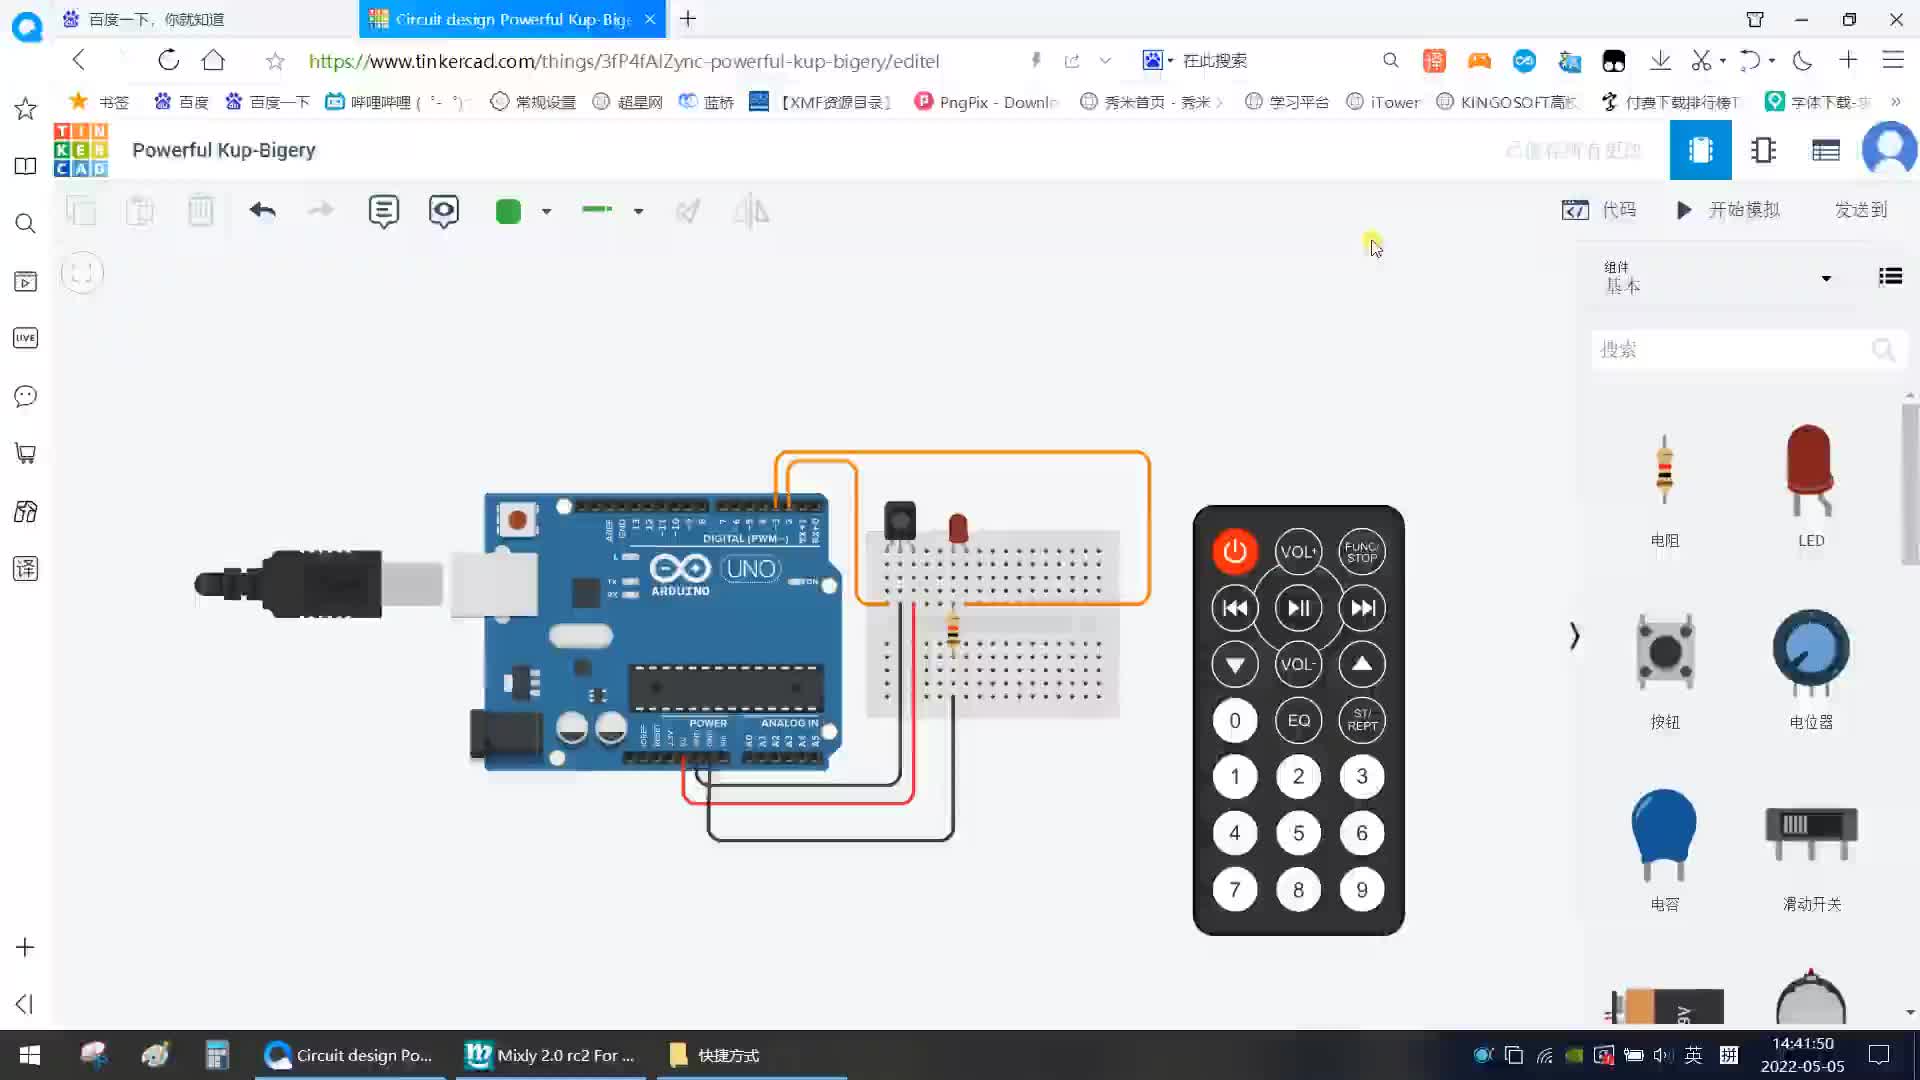Image resolution: width=1920 pixels, height=1080 pixels.
Task: Switch to schematic view icon
Action: [x=1764, y=150]
